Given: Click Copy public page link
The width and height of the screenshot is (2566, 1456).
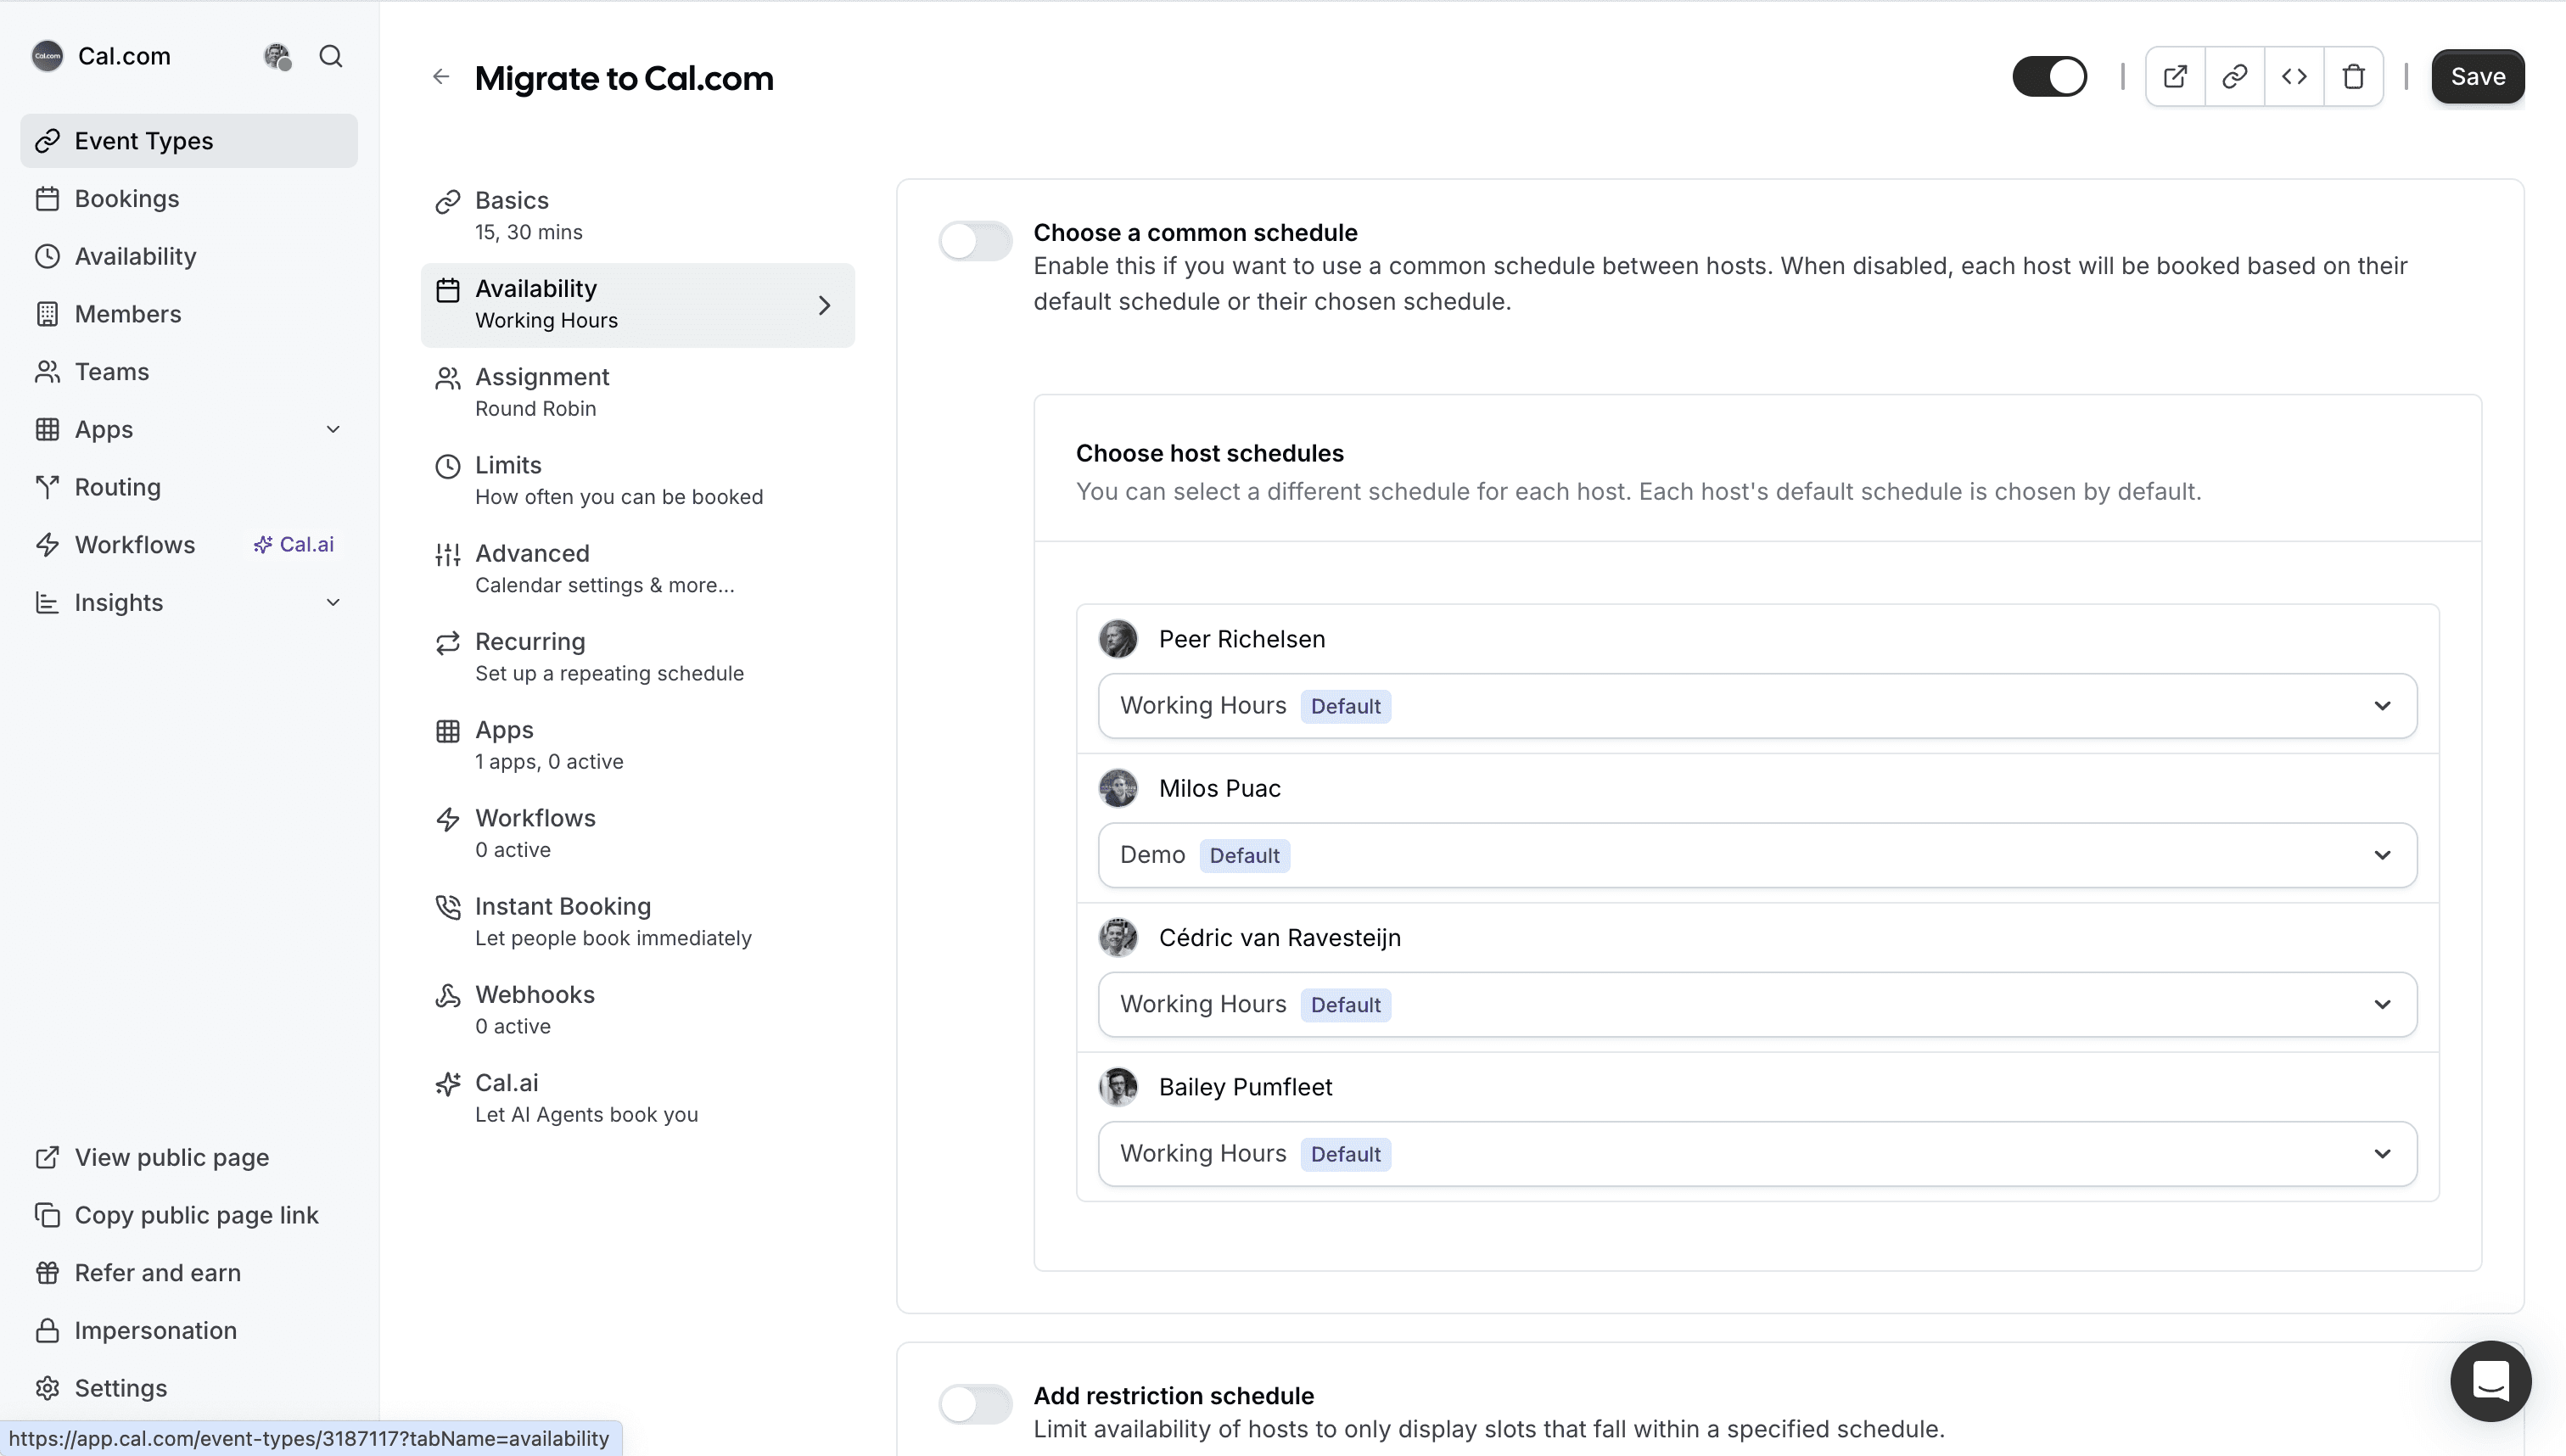Looking at the screenshot, I should 189,1215.
